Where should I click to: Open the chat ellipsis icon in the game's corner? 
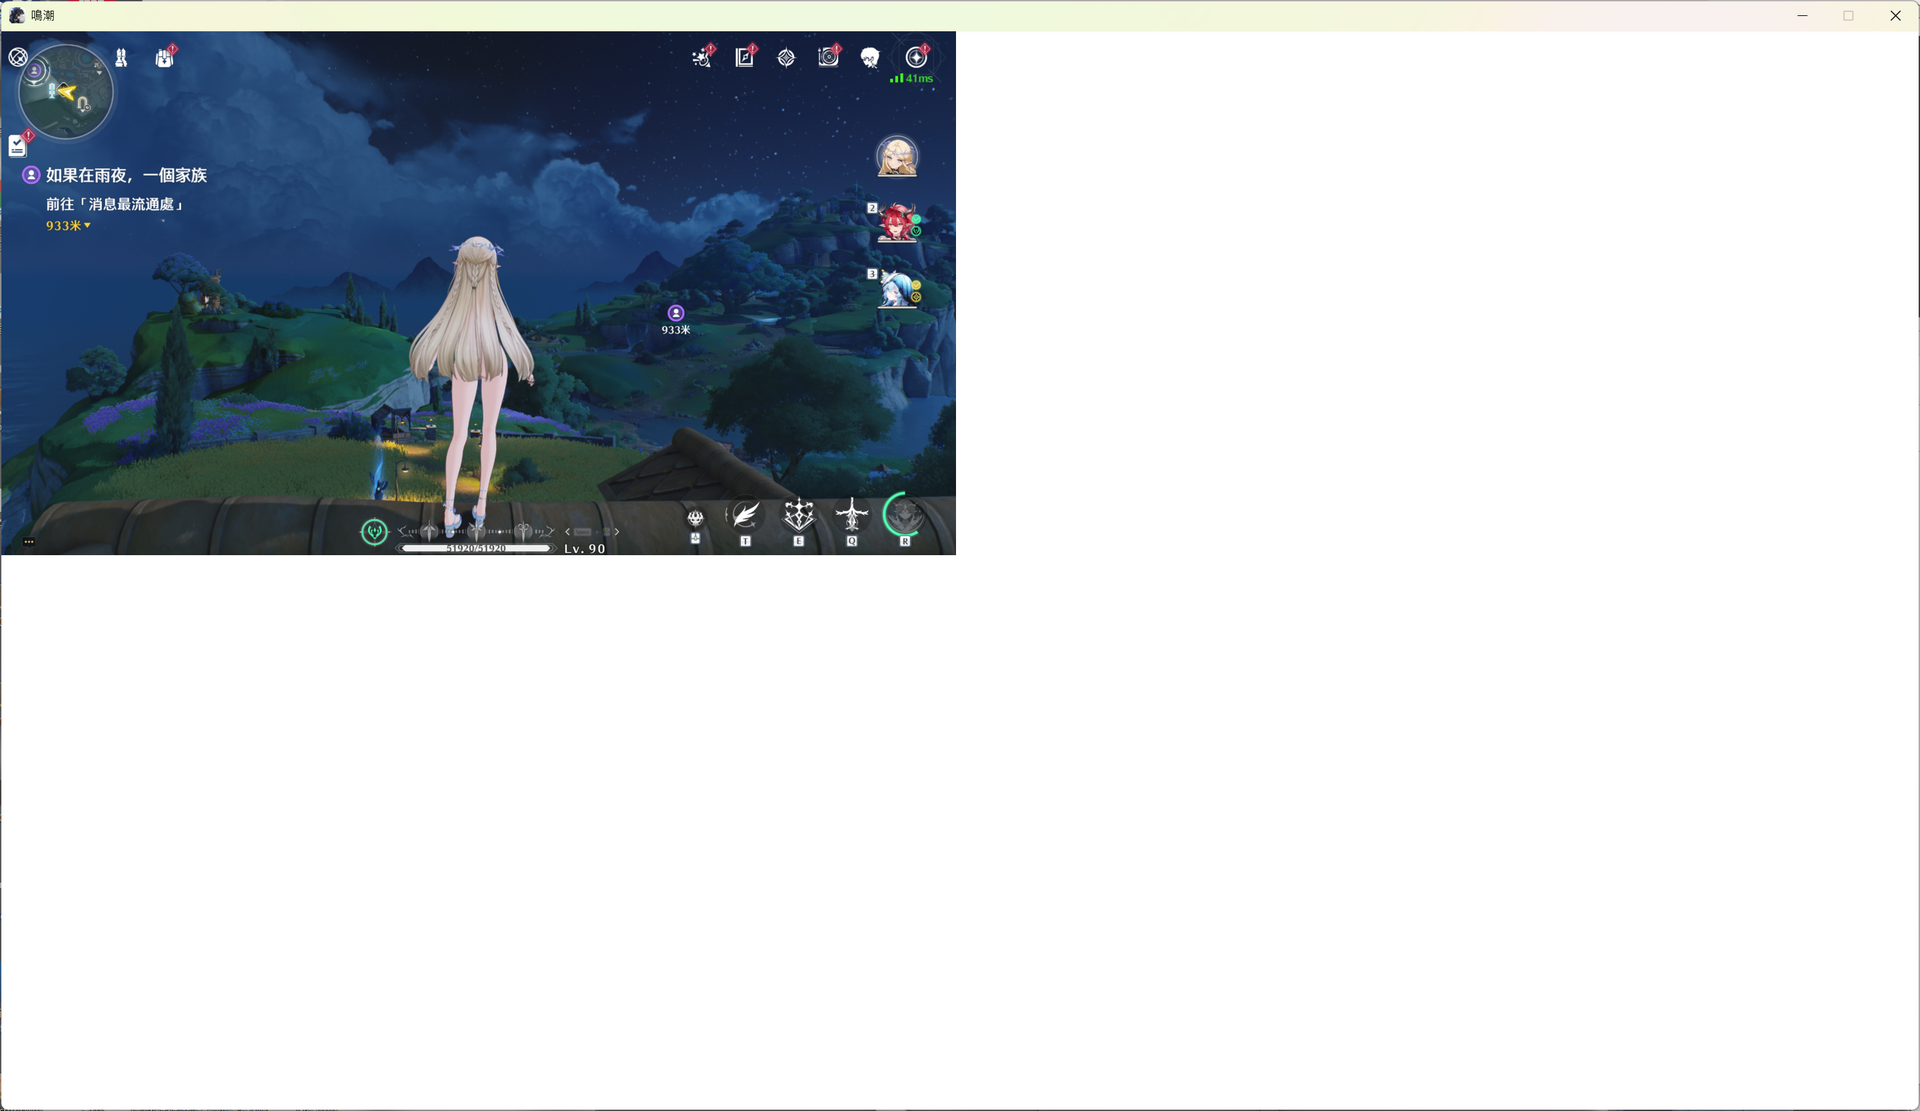[29, 542]
